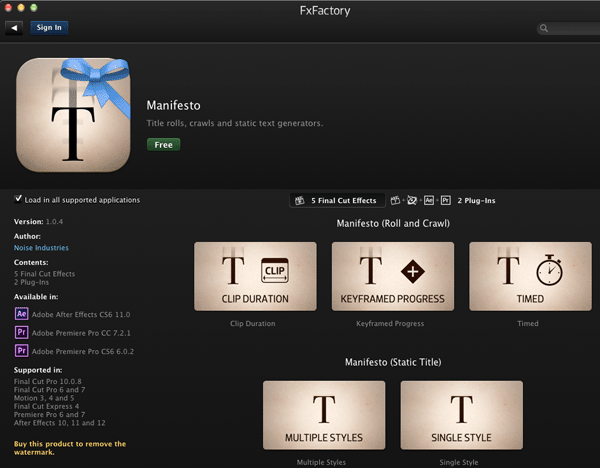Click Final Cut Pro 10.0.8 text

[47, 381]
